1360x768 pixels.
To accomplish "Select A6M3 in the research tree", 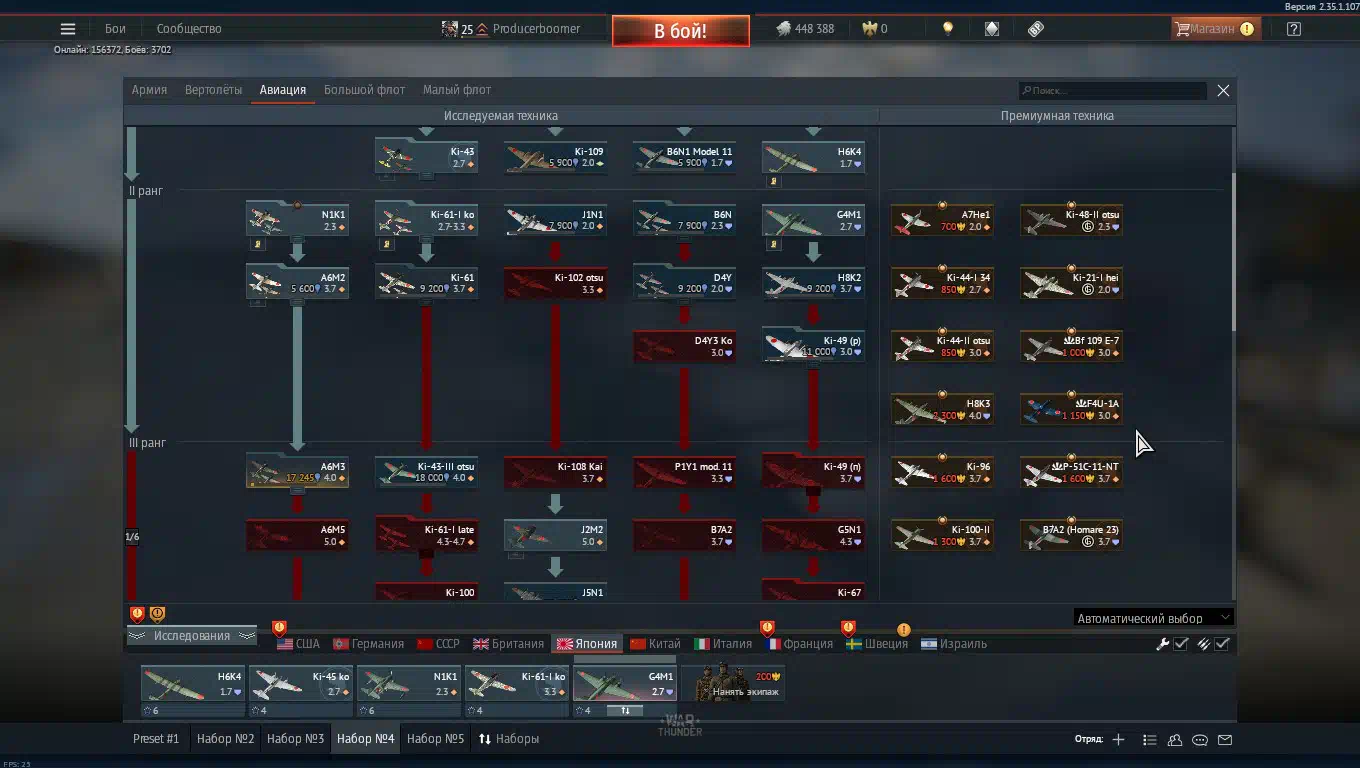I will (x=297, y=473).
